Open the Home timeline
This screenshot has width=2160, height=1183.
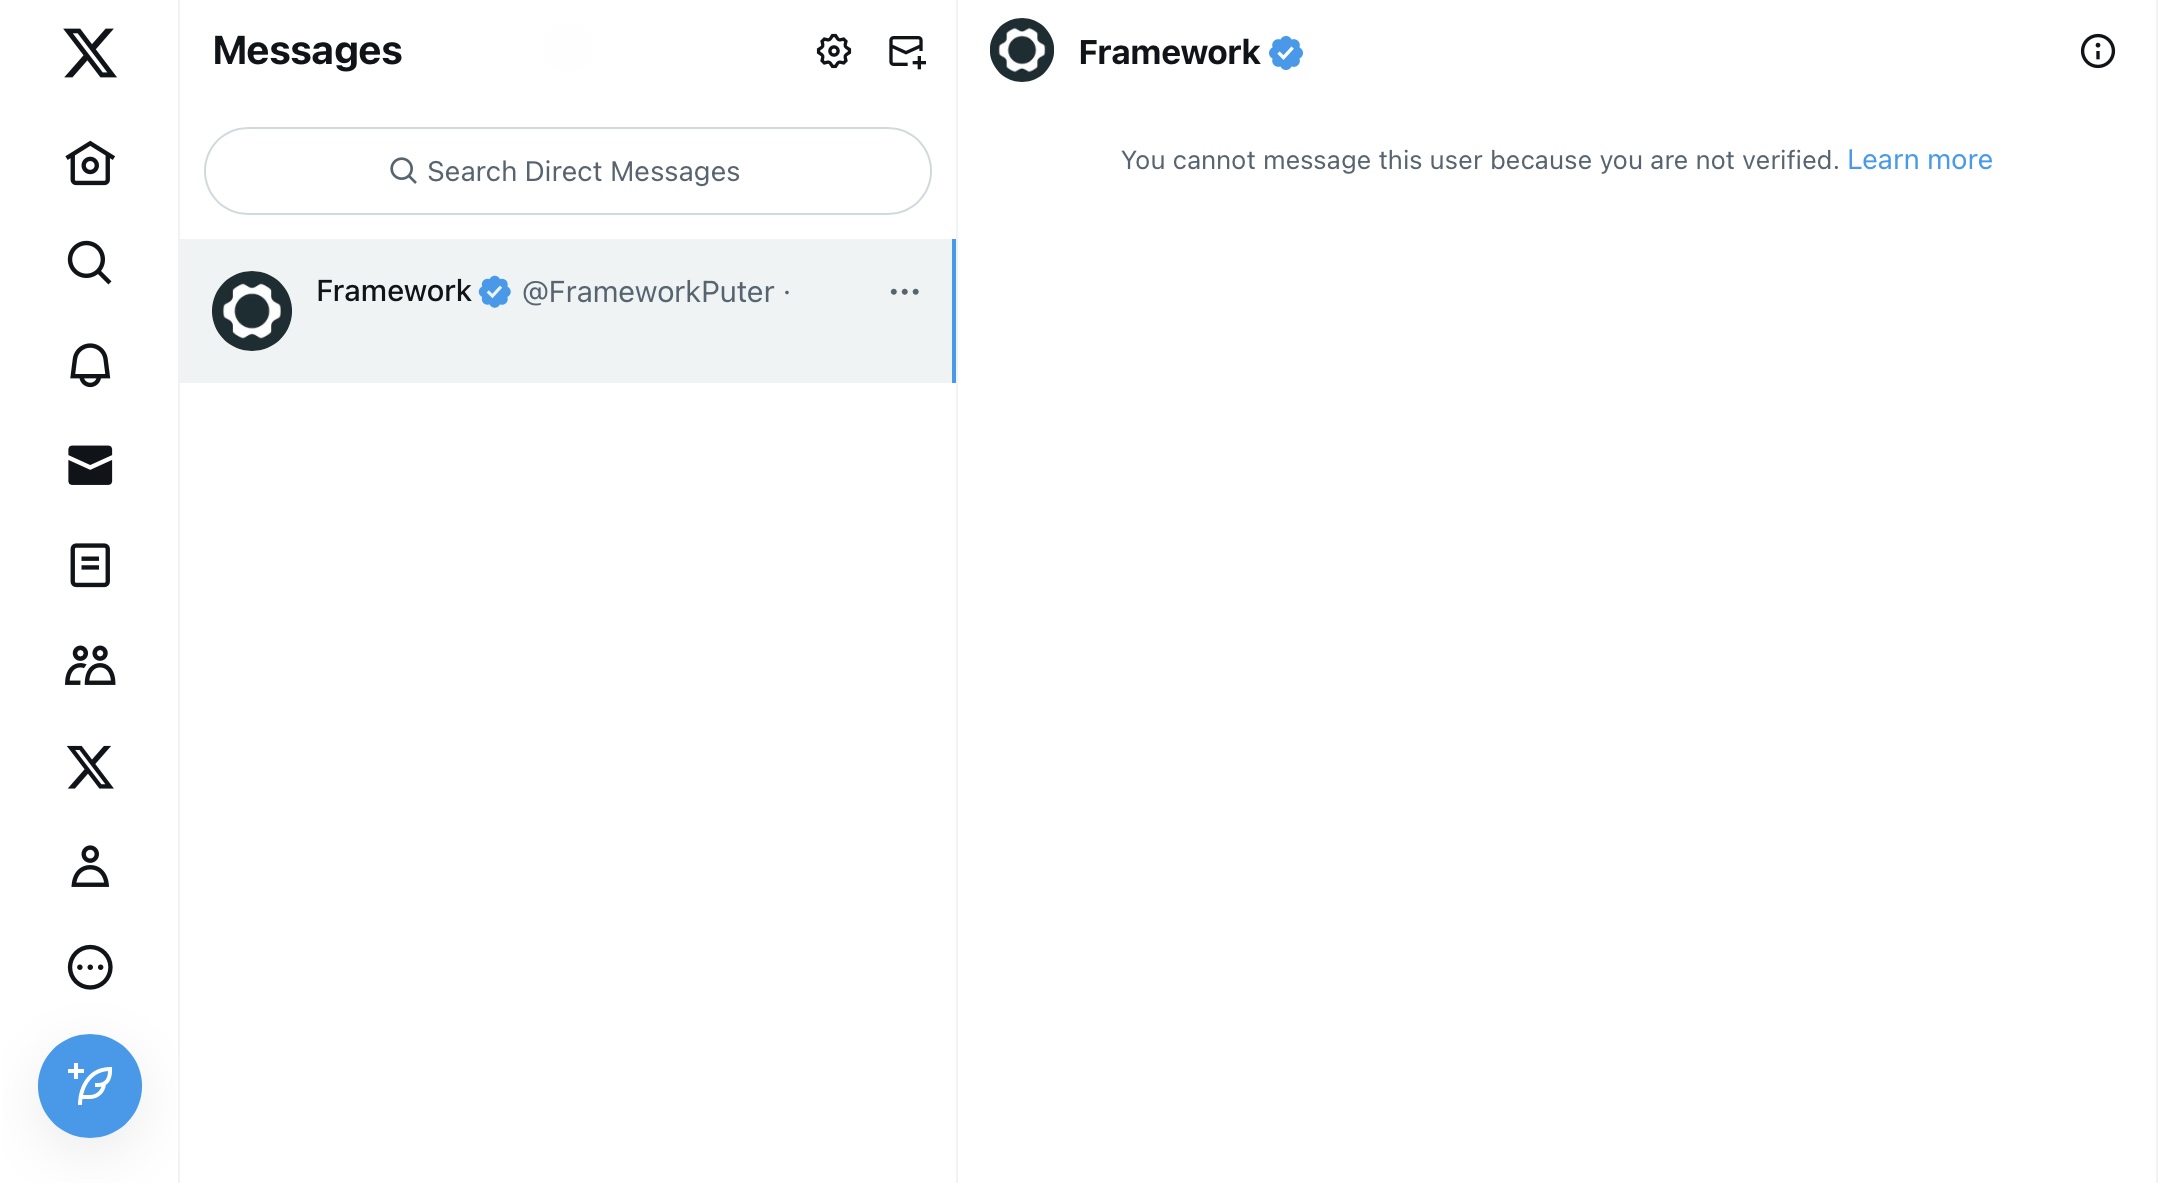tap(90, 163)
